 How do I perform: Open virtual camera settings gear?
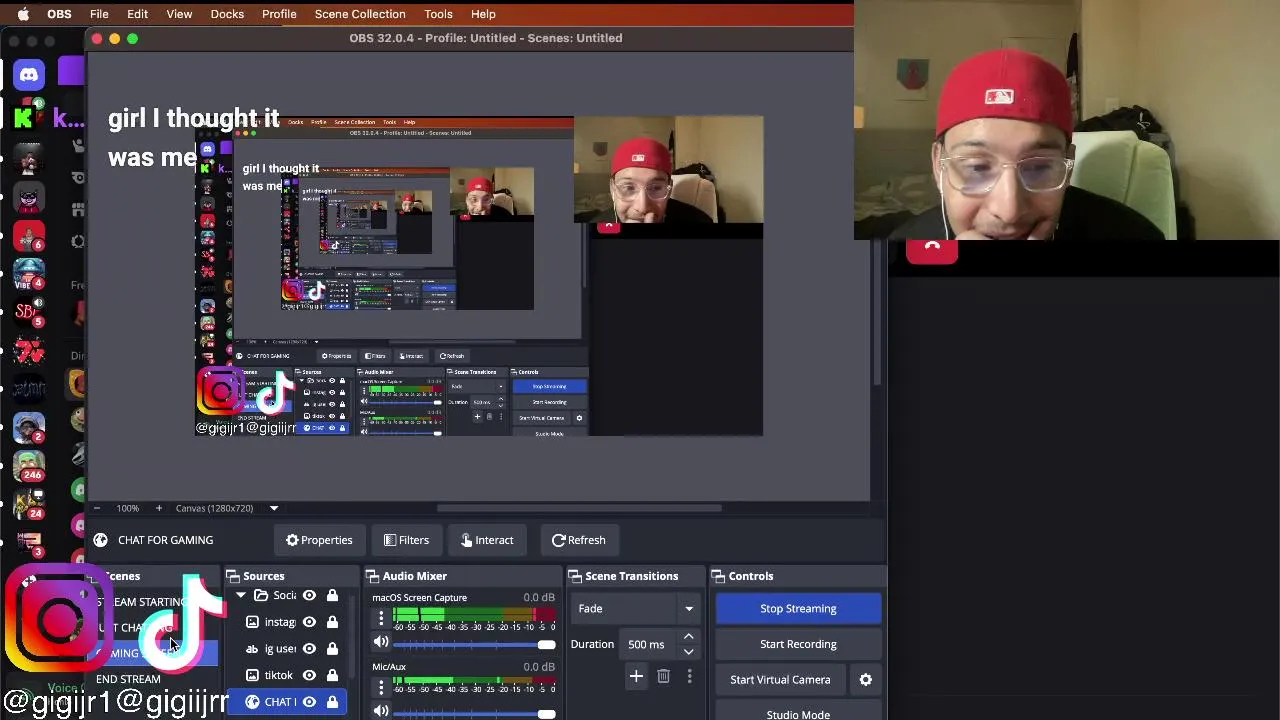pos(866,680)
